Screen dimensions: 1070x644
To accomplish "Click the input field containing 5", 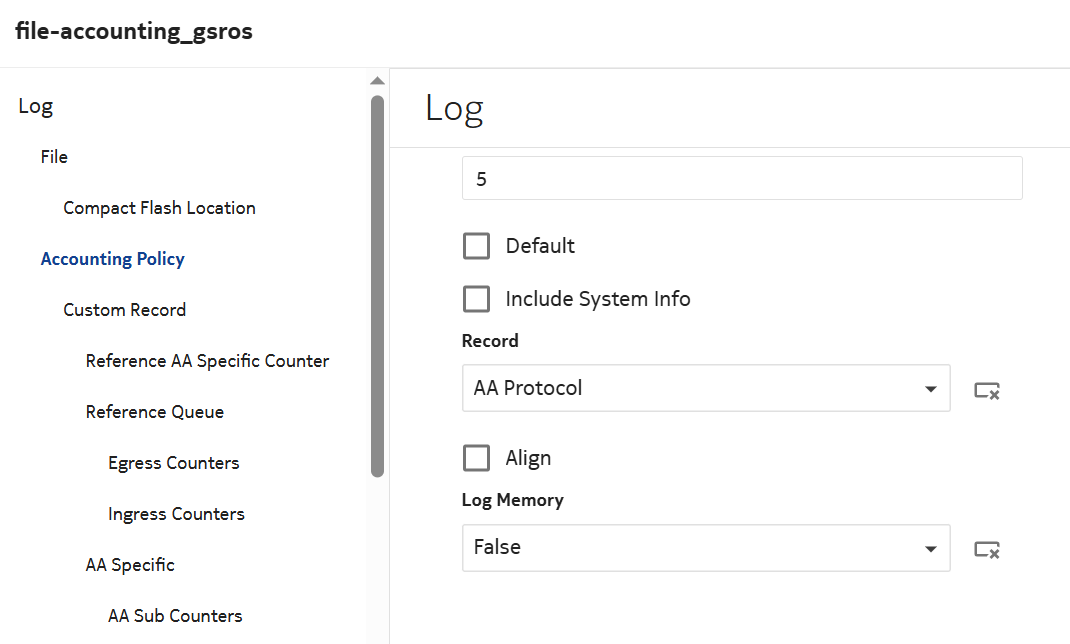I will (x=741, y=179).
